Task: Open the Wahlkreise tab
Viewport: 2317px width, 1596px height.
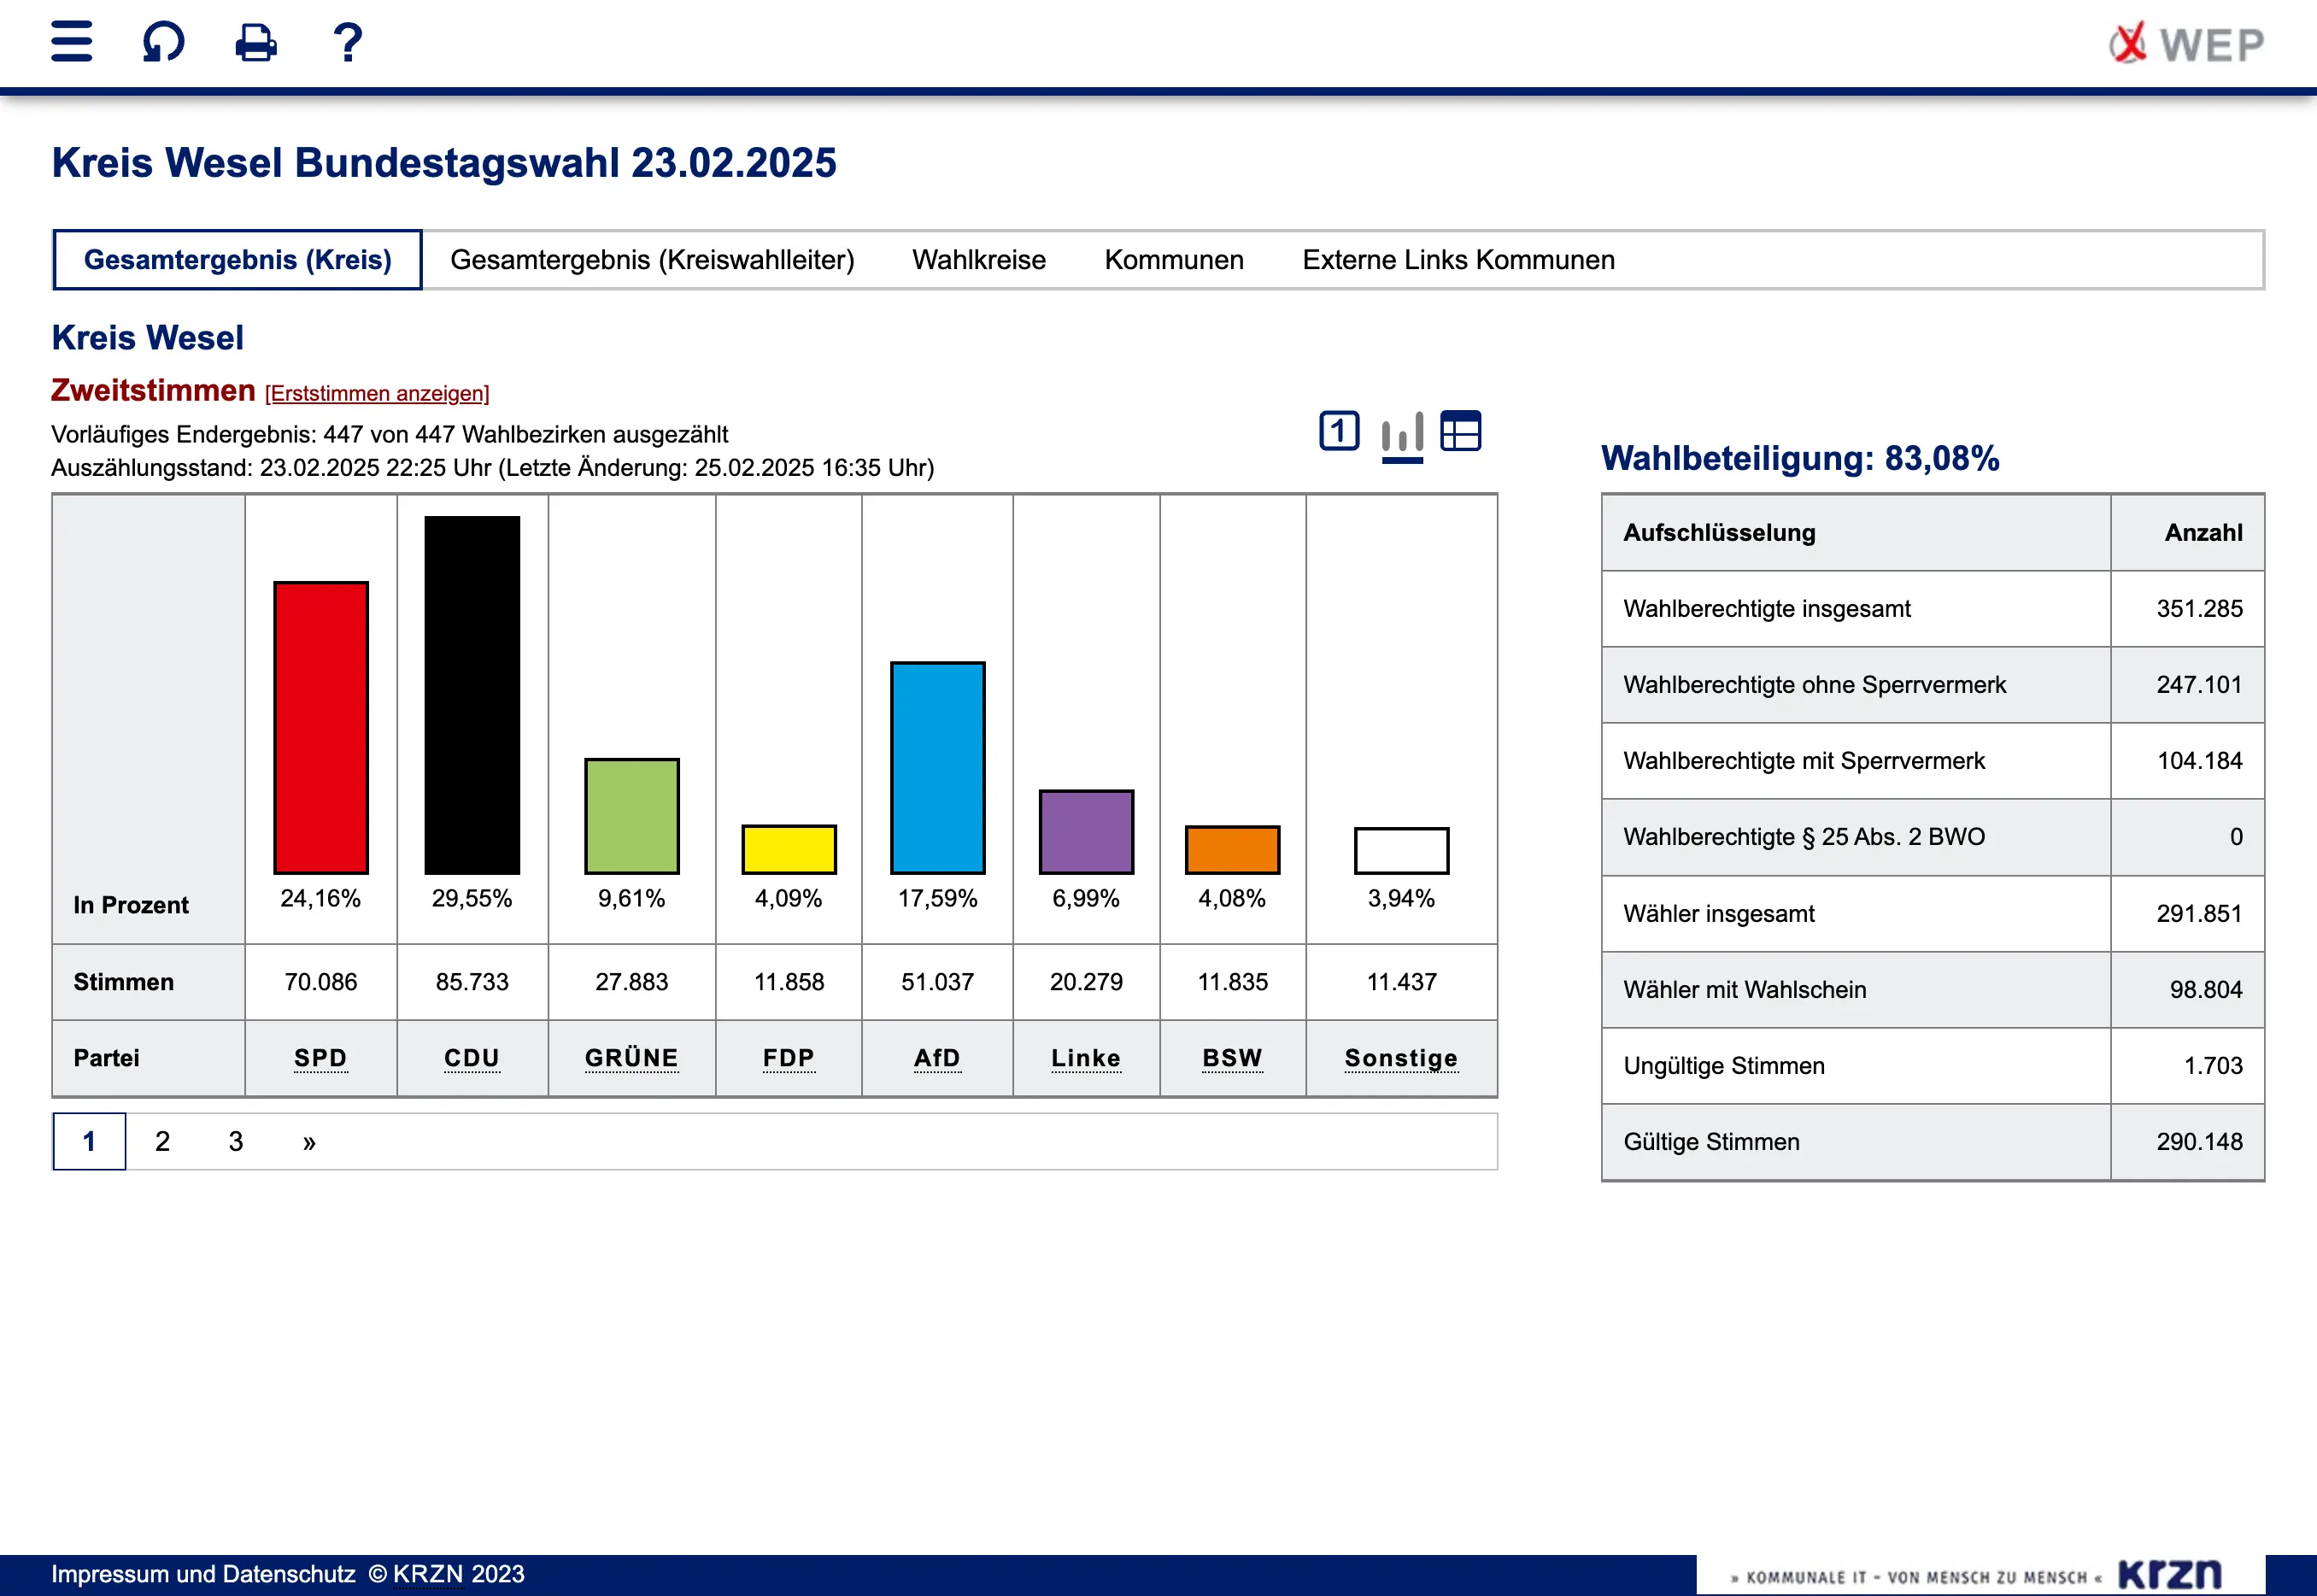Action: [978, 260]
